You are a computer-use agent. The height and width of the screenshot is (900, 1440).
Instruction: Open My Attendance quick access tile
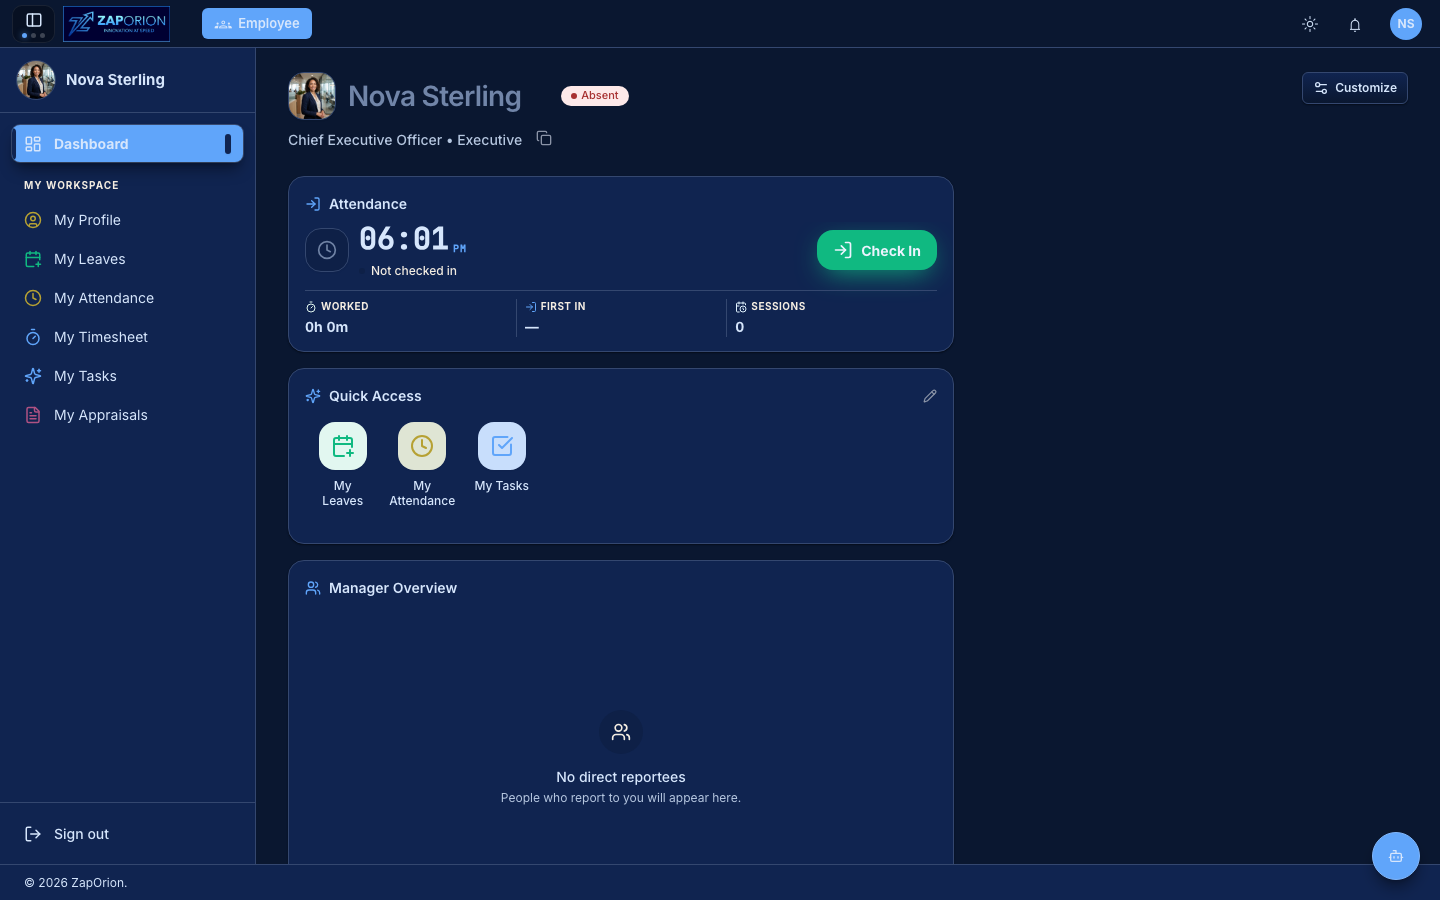pos(422,465)
